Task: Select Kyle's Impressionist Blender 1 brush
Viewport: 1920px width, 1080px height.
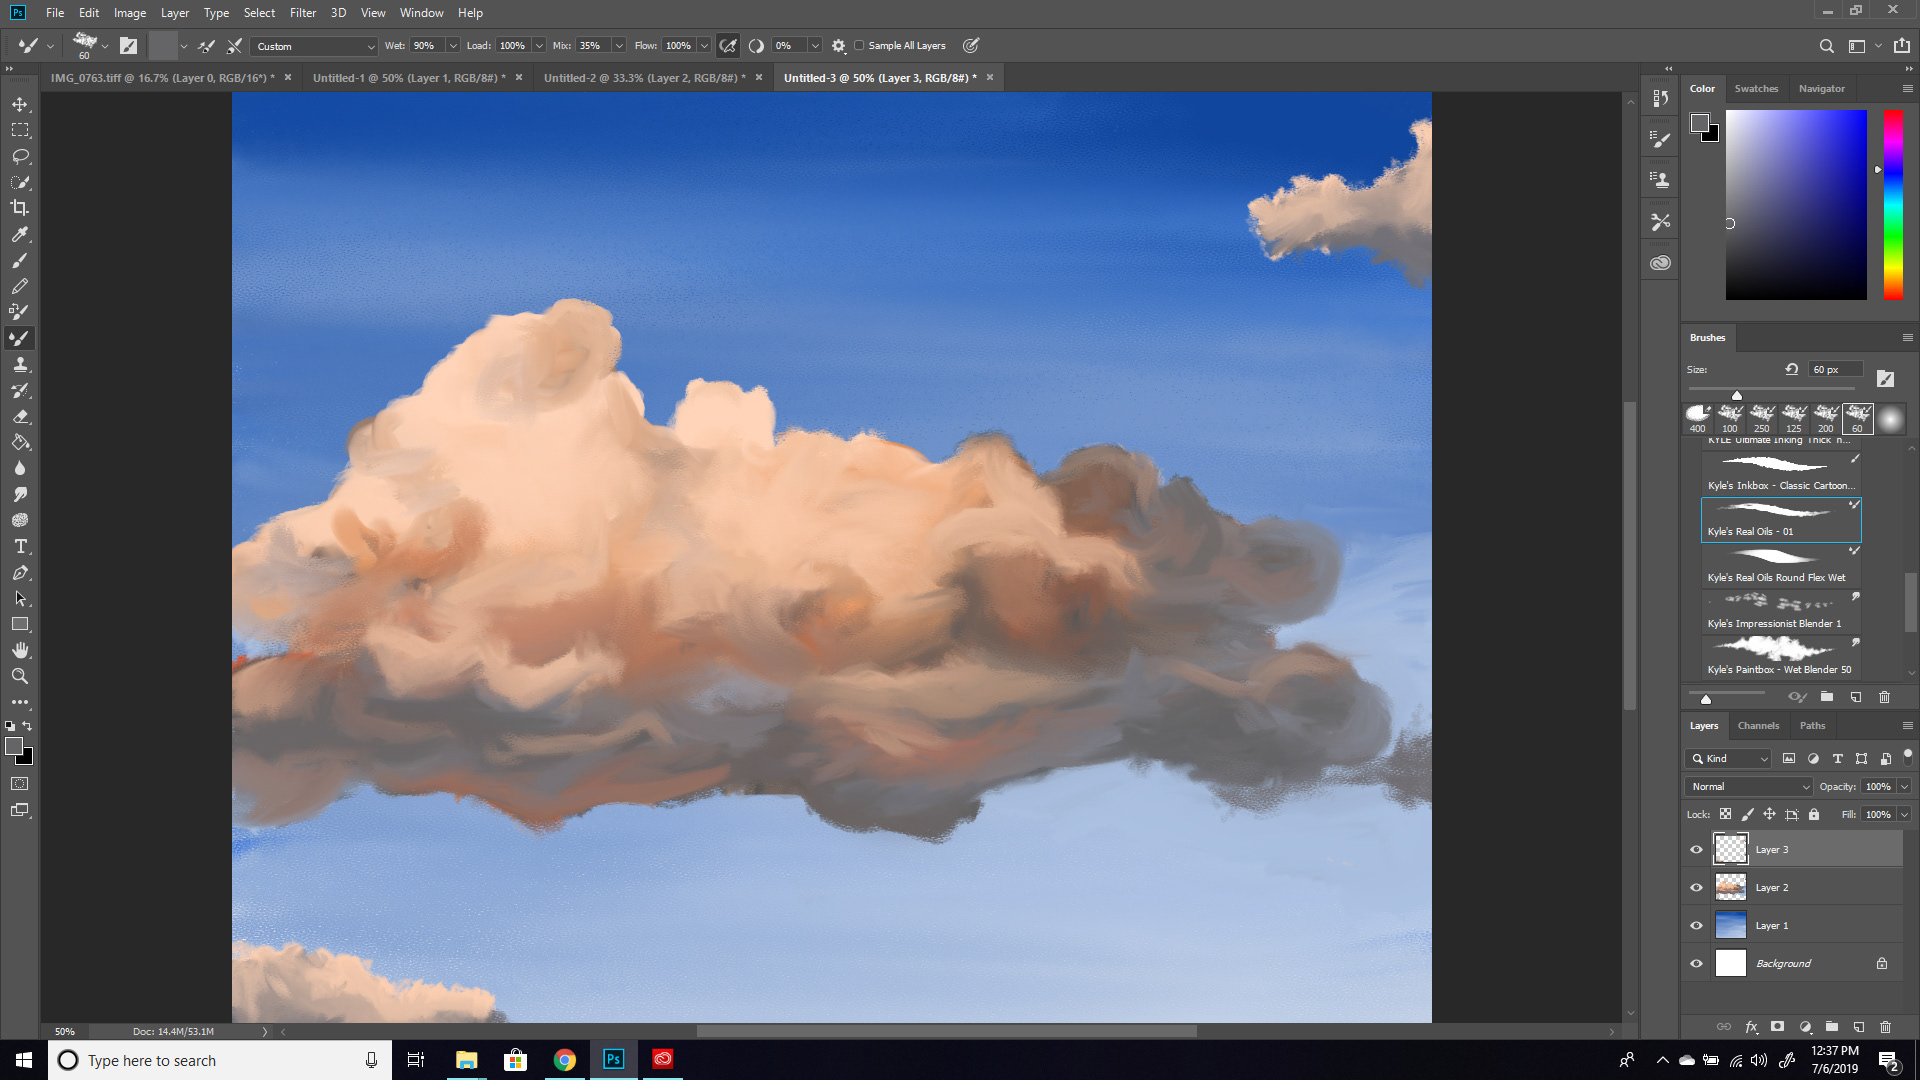Action: pyautogui.click(x=1780, y=611)
